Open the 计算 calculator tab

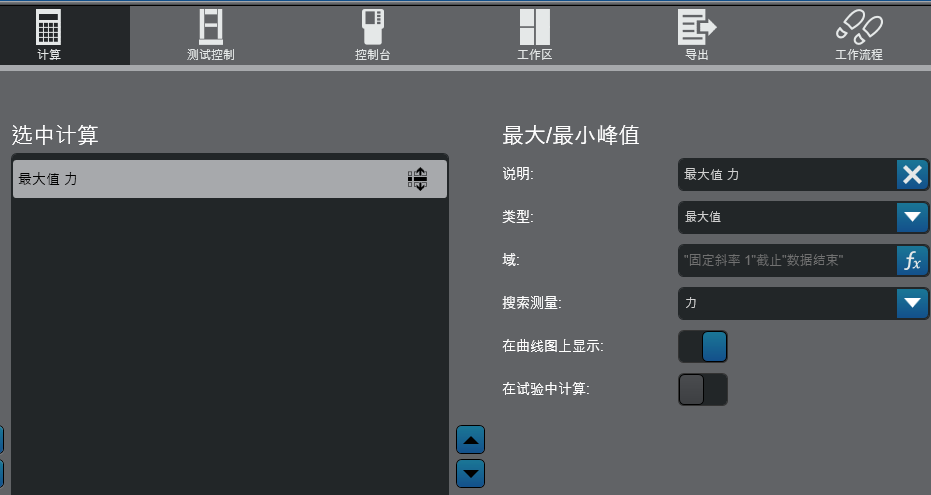[49, 35]
